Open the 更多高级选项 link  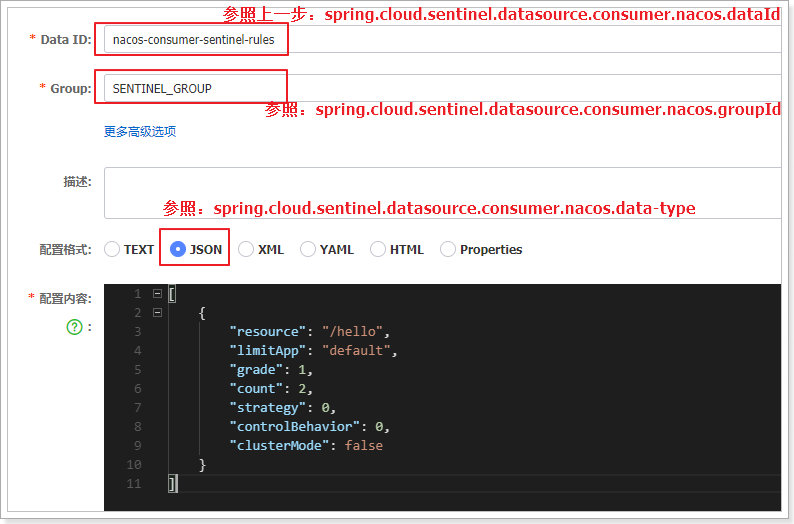[140, 132]
